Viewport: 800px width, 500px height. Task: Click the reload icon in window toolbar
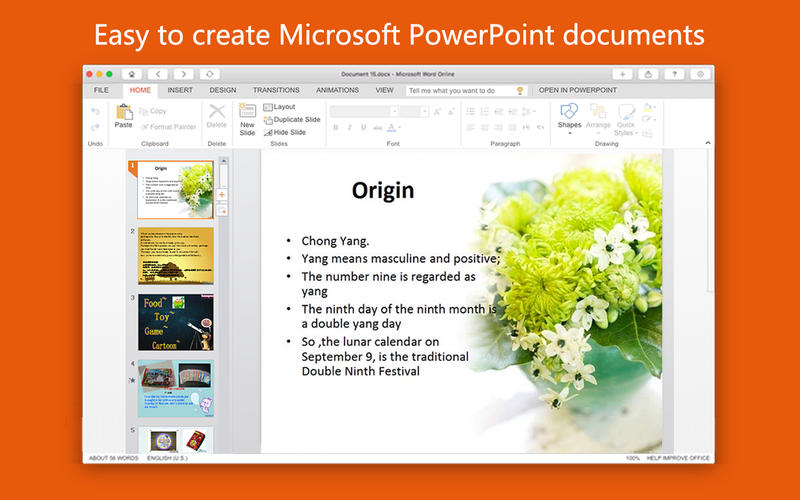pyautogui.click(x=210, y=74)
